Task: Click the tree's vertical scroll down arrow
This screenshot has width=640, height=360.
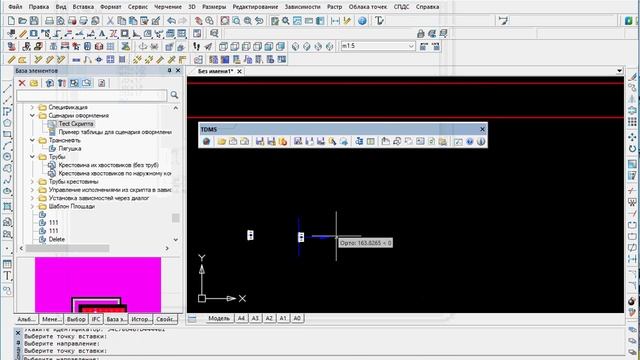Action: [x=176, y=240]
